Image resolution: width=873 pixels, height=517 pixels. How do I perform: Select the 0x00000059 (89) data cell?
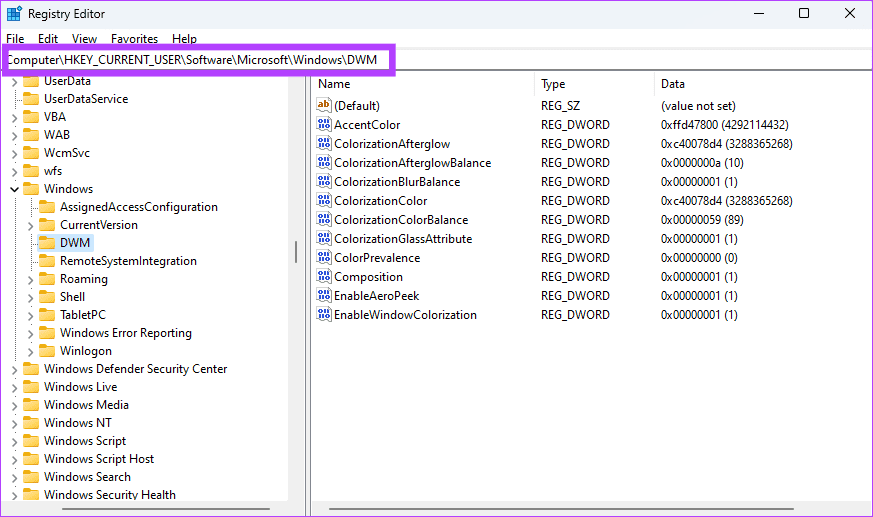pos(702,219)
